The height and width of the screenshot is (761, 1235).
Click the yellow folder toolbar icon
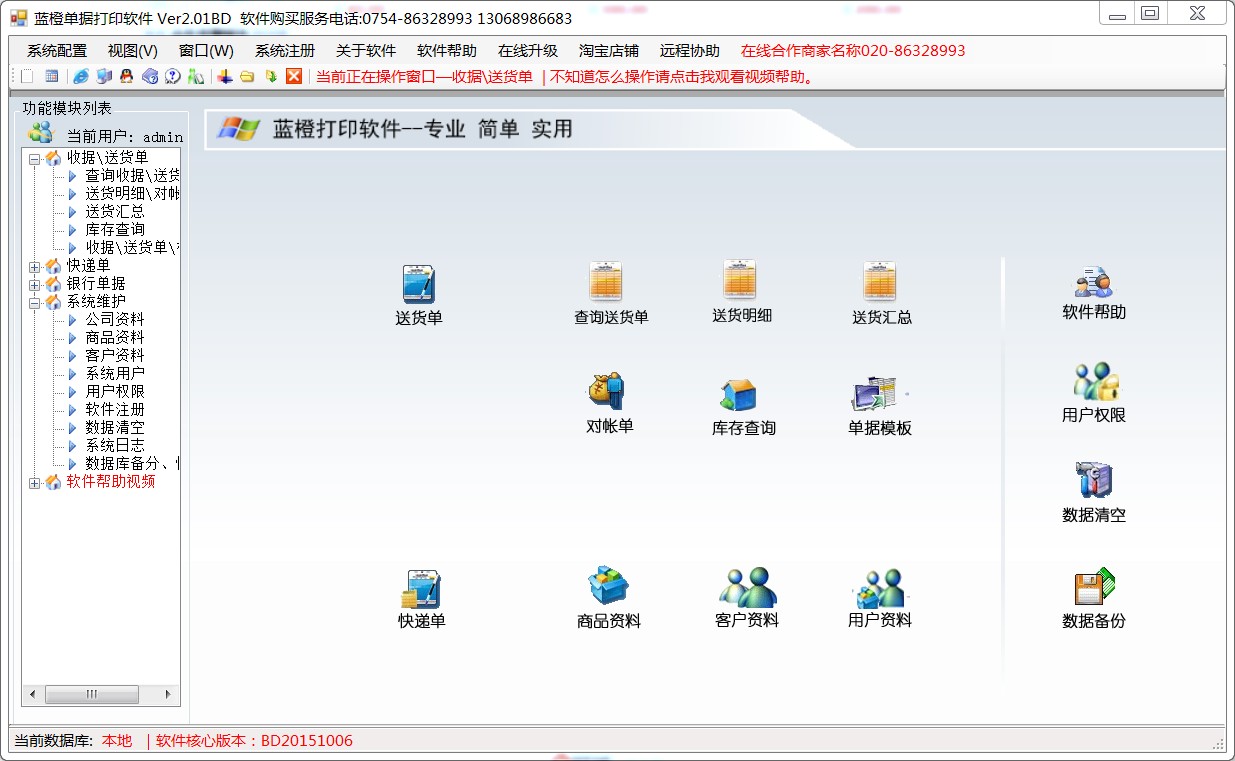coord(247,76)
